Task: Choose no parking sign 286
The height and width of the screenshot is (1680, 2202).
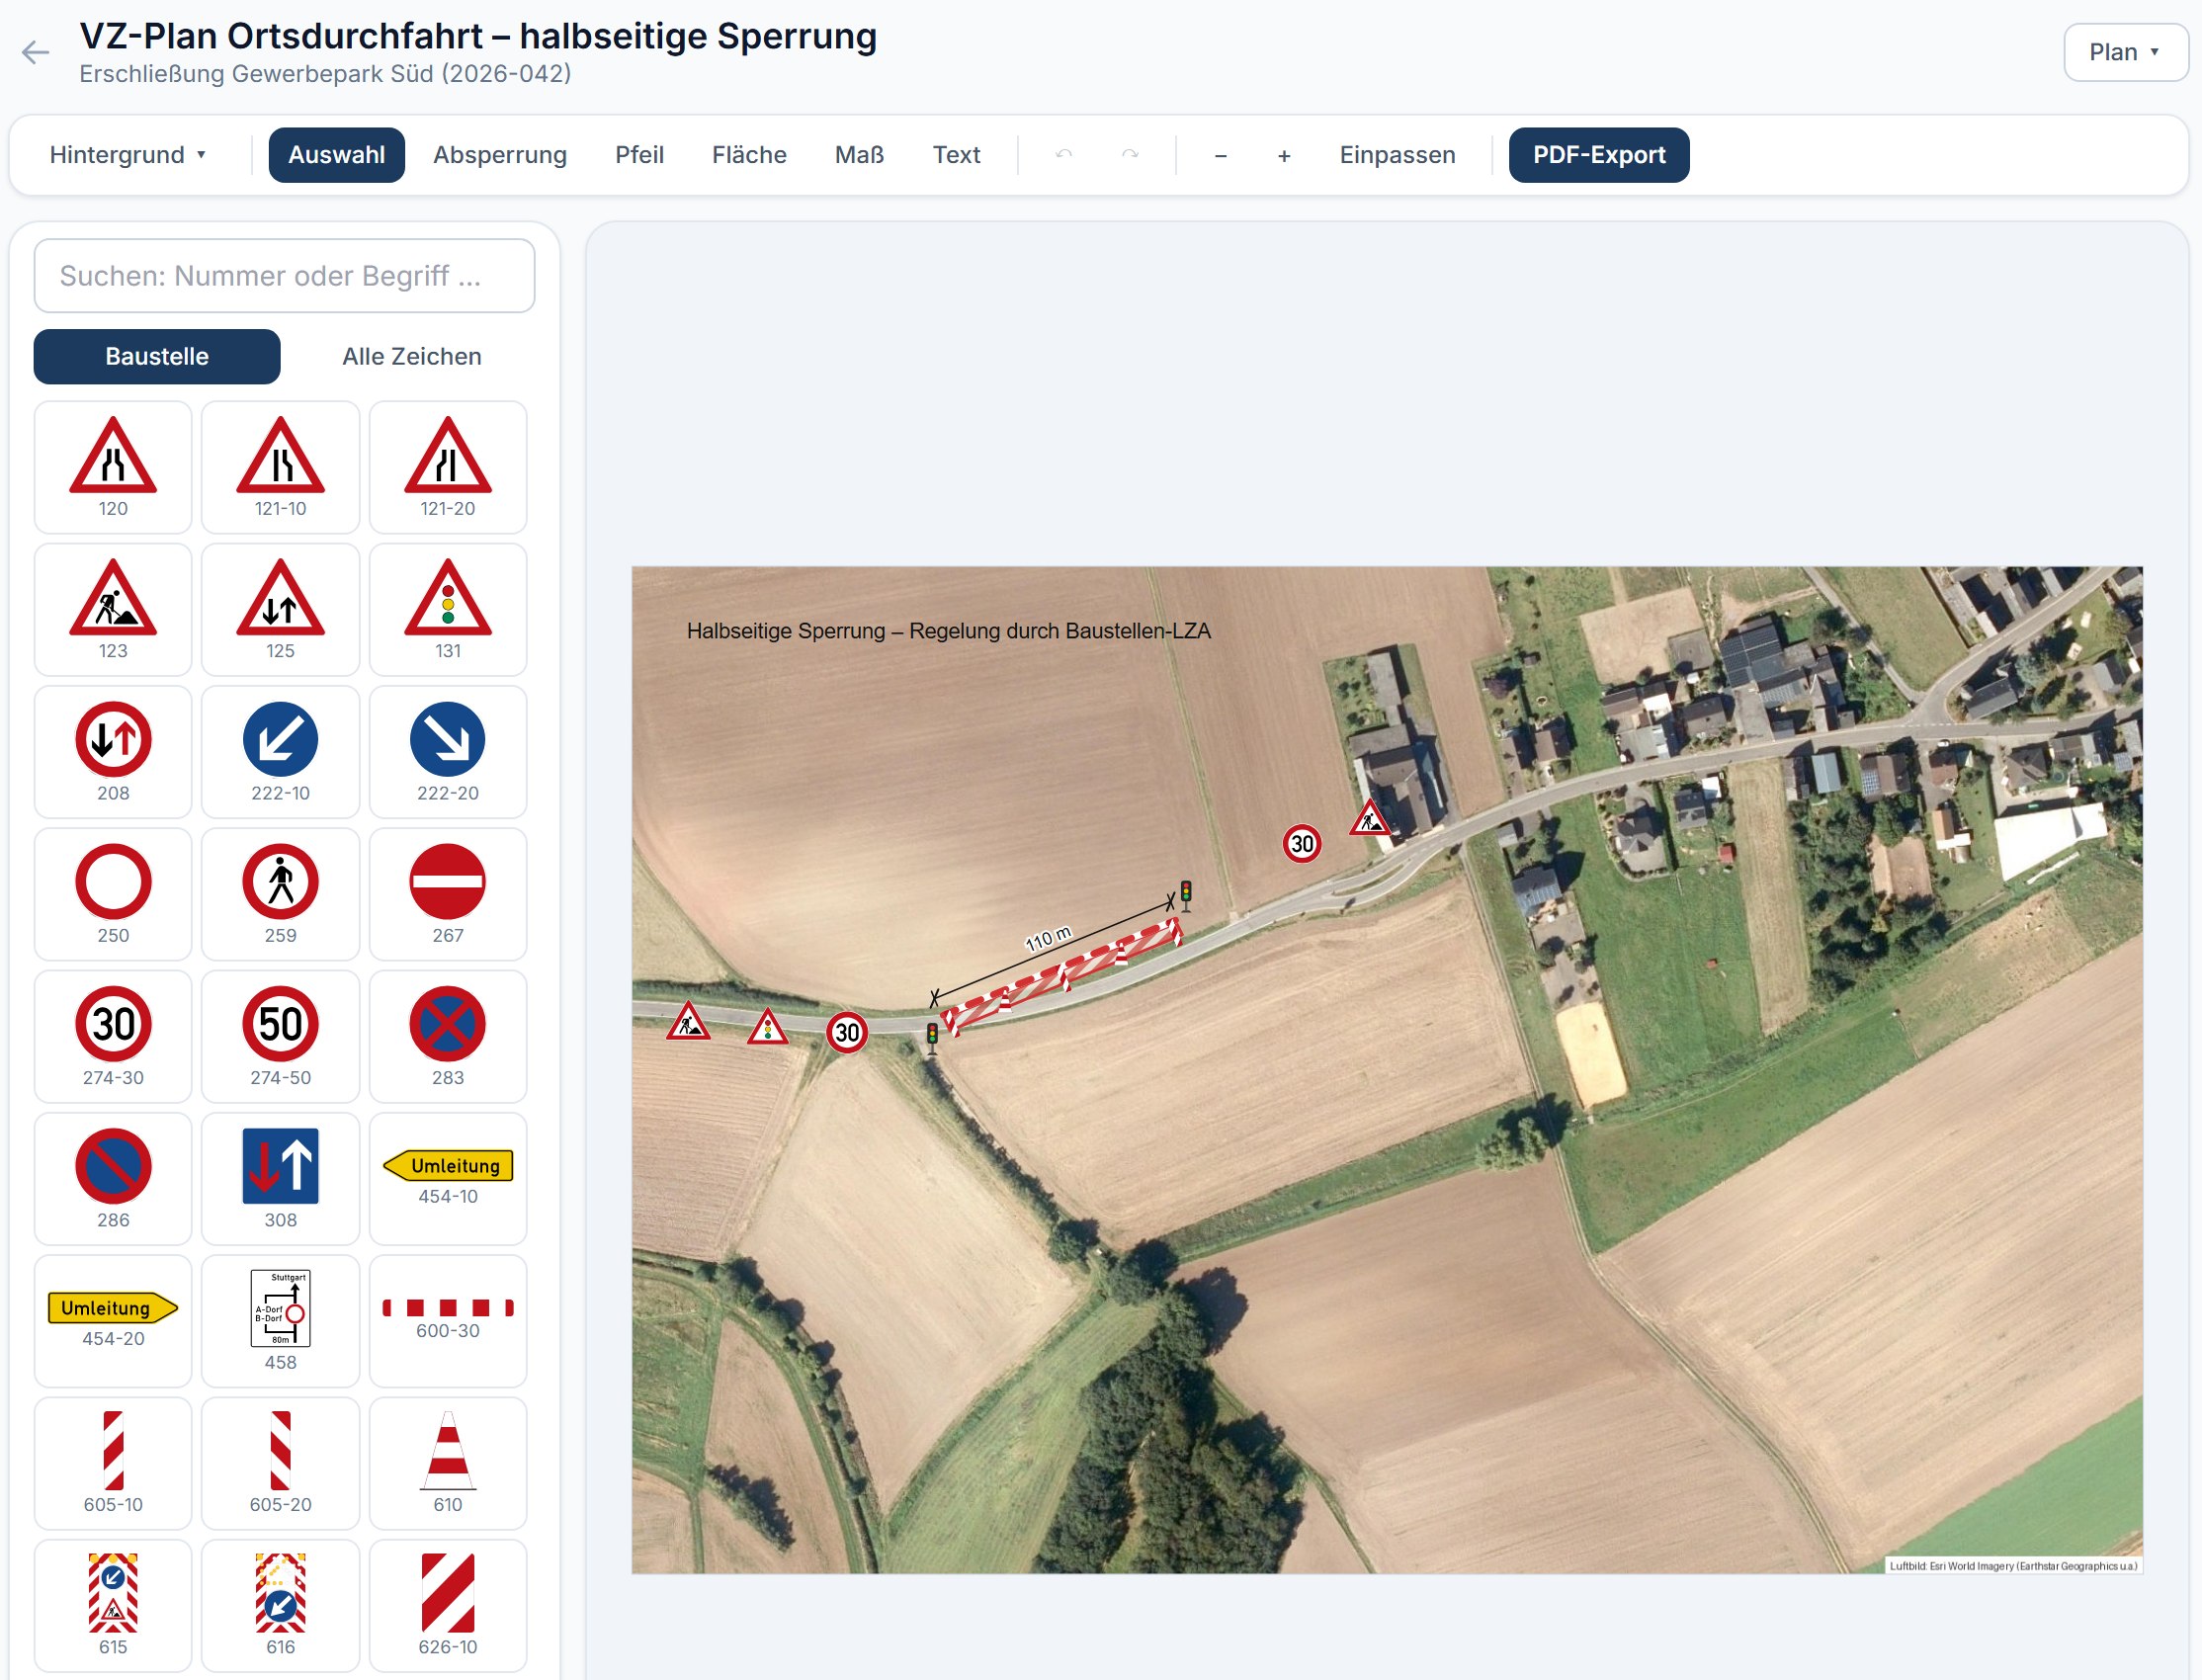Action: tap(113, 1179)
